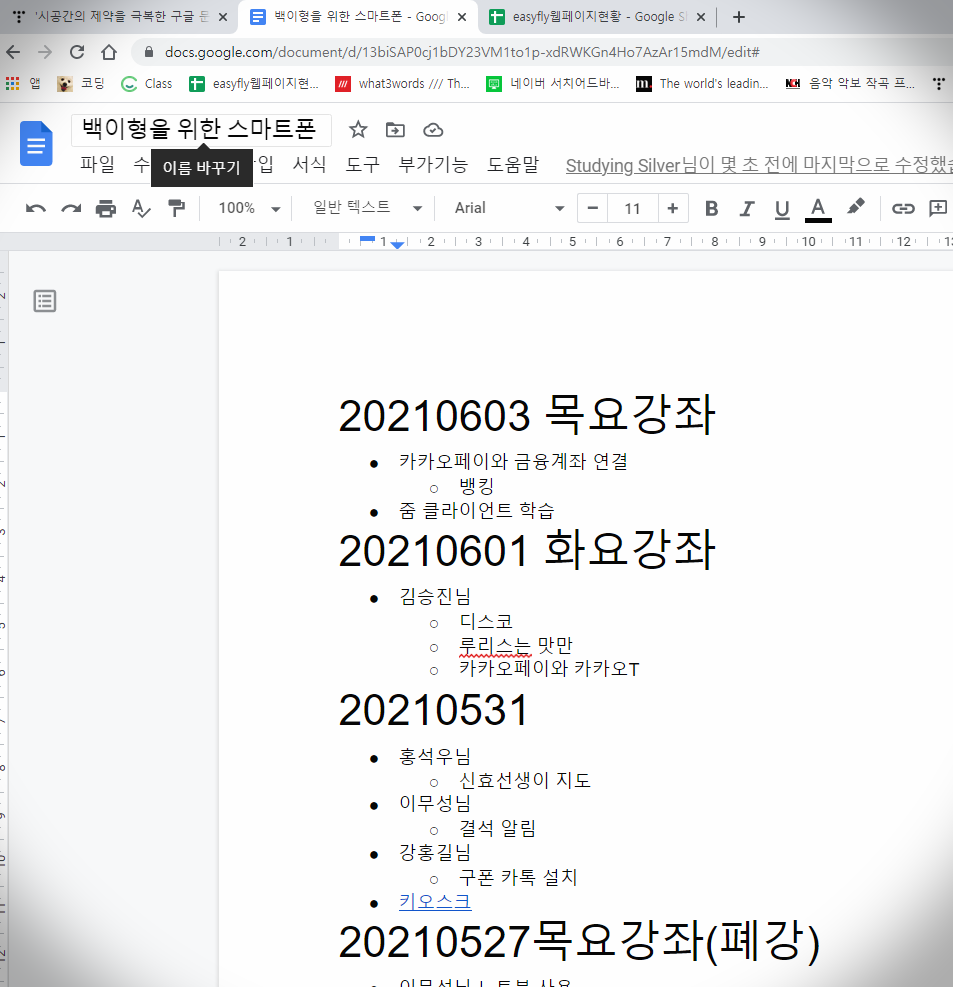Go back in browser history
Screen dimensions: 953x987
pos(13,52)
